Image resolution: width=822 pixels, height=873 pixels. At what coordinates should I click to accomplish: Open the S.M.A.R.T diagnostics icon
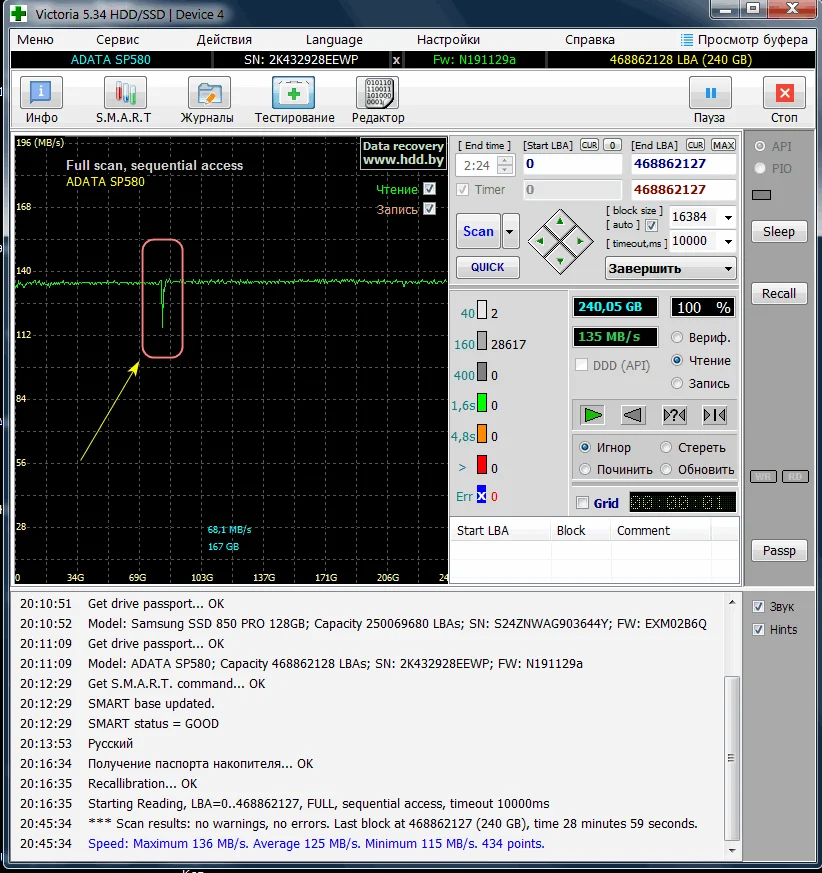click(x=124, y=93)
